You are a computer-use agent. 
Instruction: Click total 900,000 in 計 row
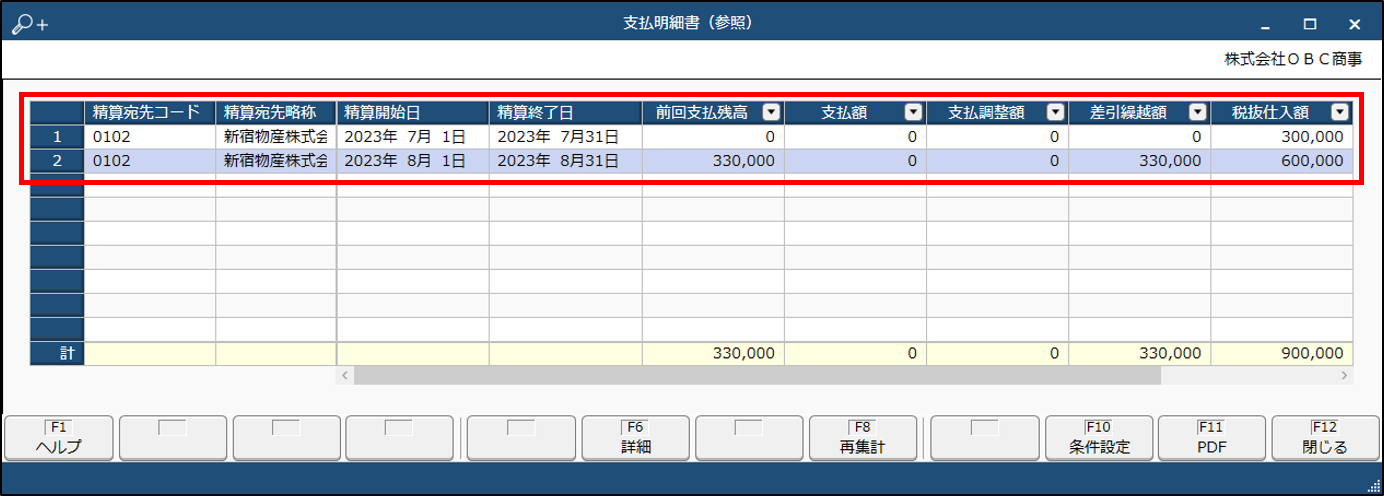click(1282, 354)
